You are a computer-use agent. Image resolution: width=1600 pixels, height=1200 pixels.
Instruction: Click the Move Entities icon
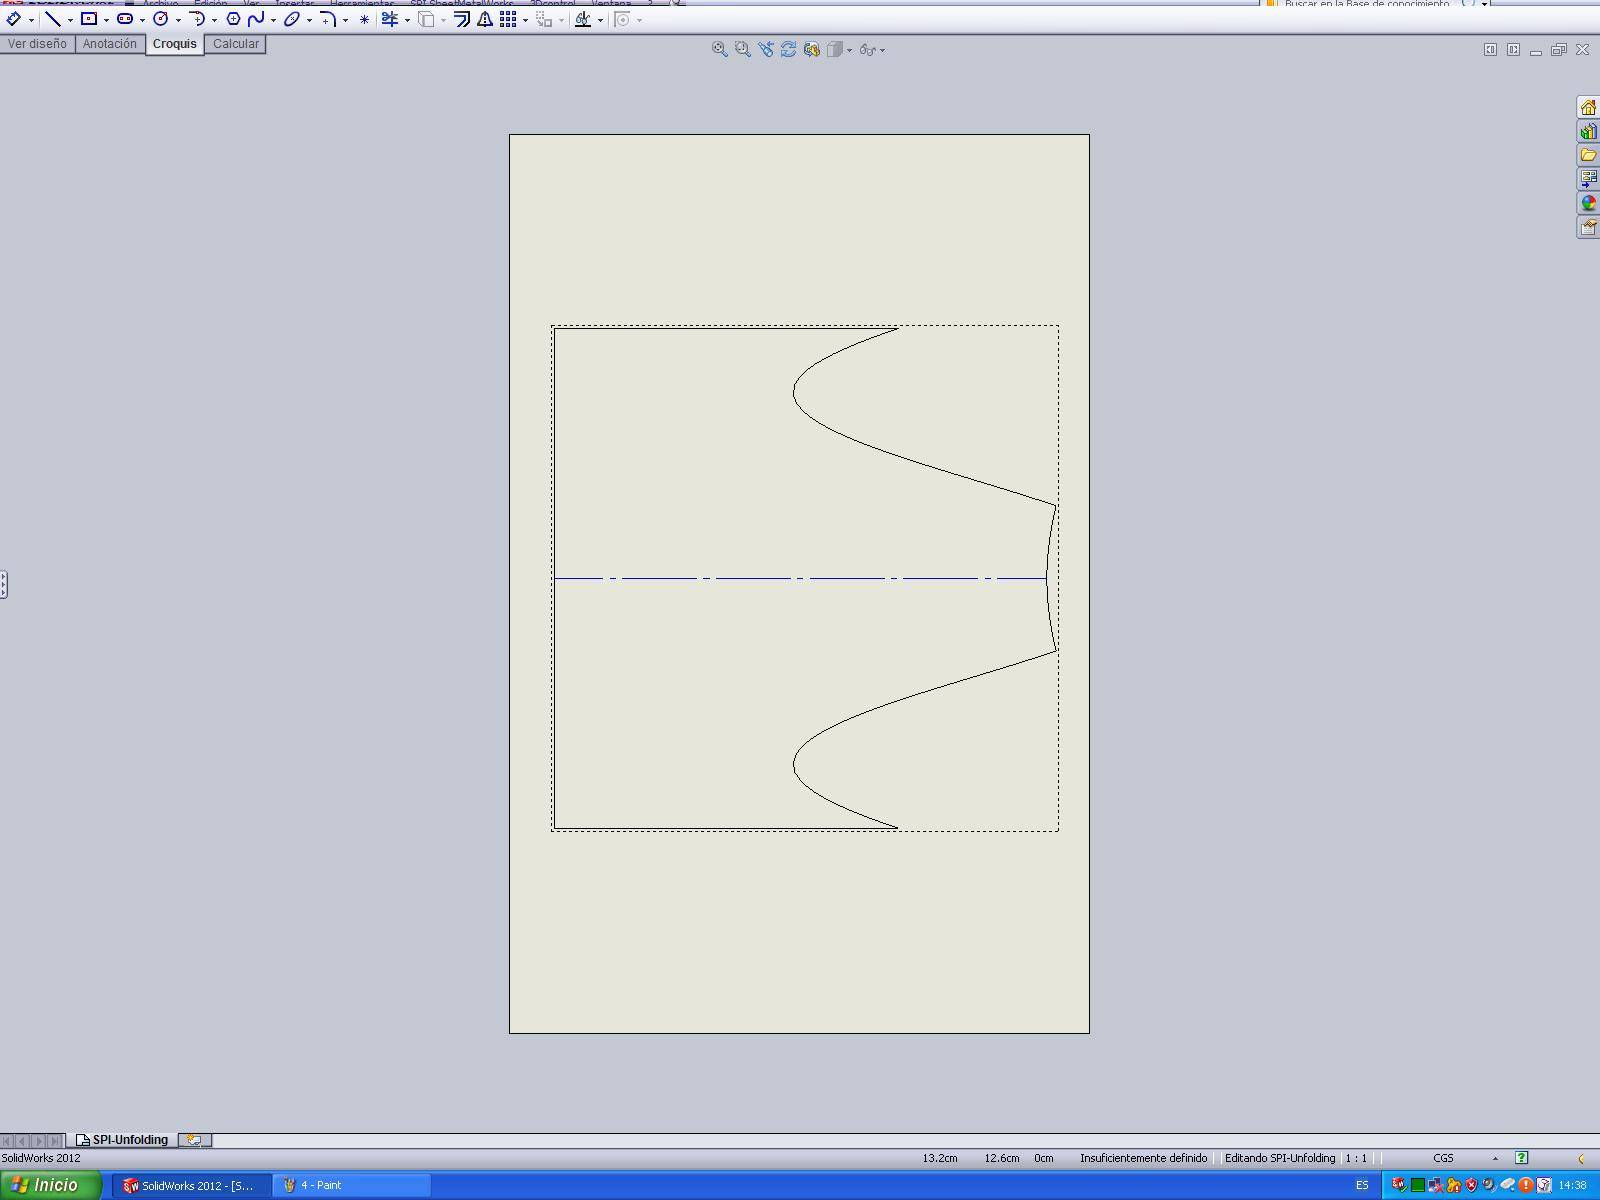coord(545,19)
